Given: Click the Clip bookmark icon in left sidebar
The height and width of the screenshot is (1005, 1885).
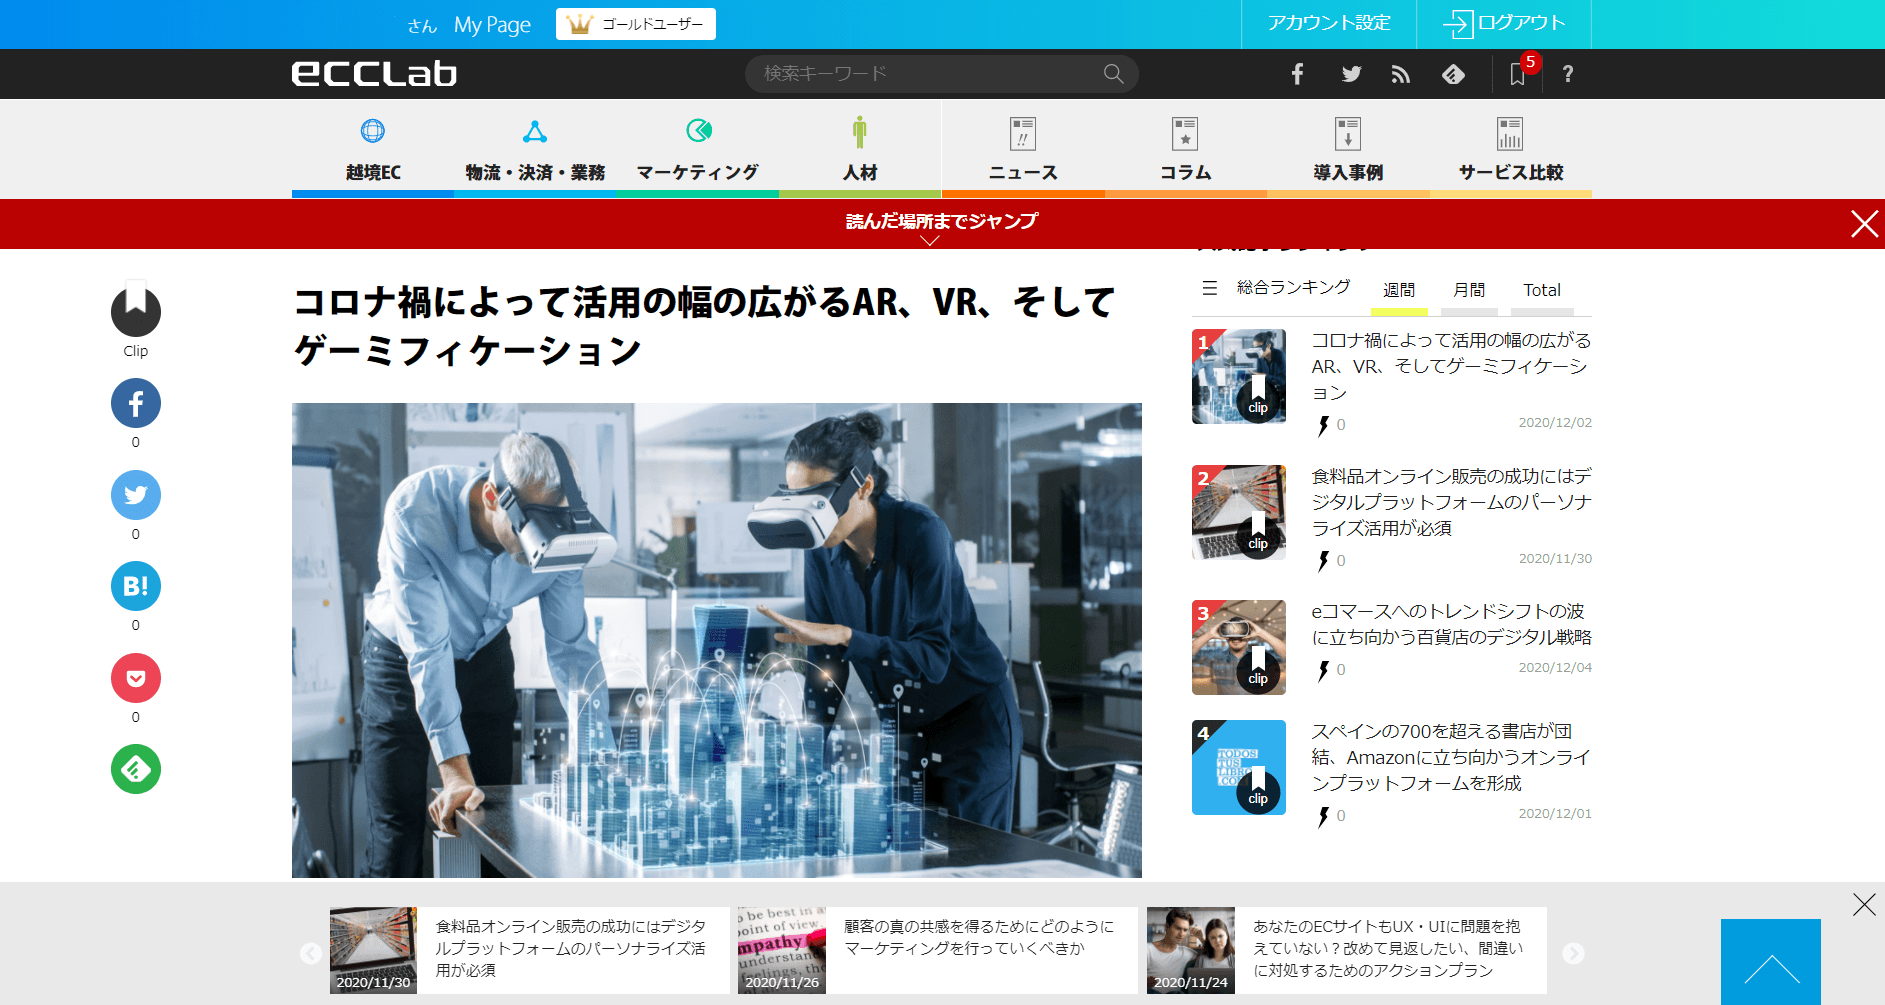Looking at the screenshot, I should pyautogui.click(x=136, y=311).
